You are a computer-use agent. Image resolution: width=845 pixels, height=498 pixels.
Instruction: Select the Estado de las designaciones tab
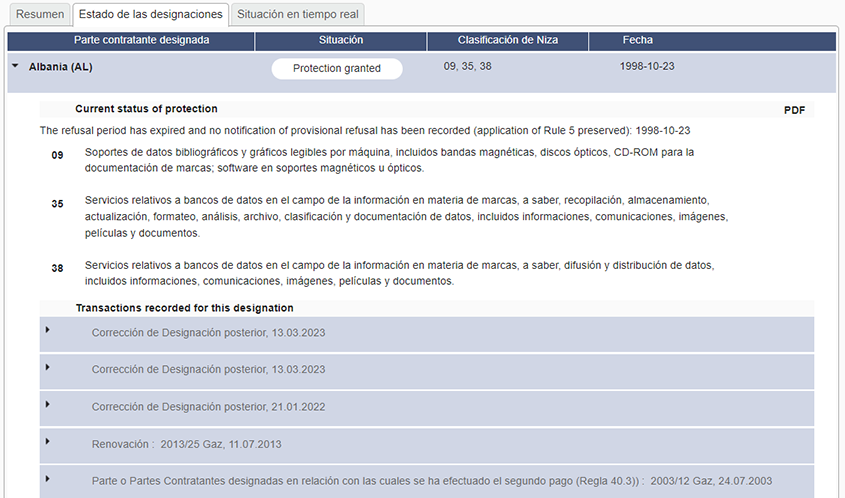pos(150,14)
